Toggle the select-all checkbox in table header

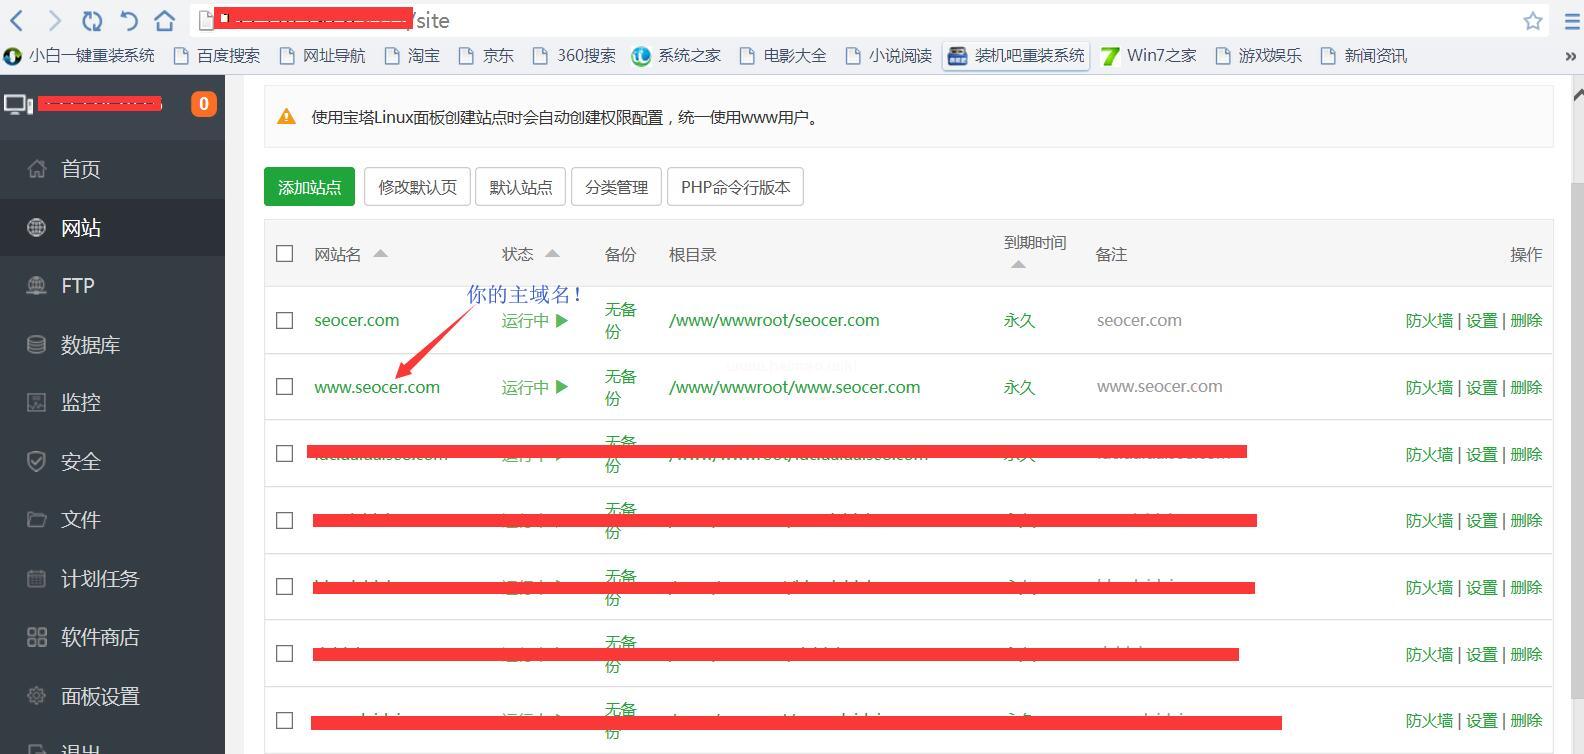[x=285, y=254]
